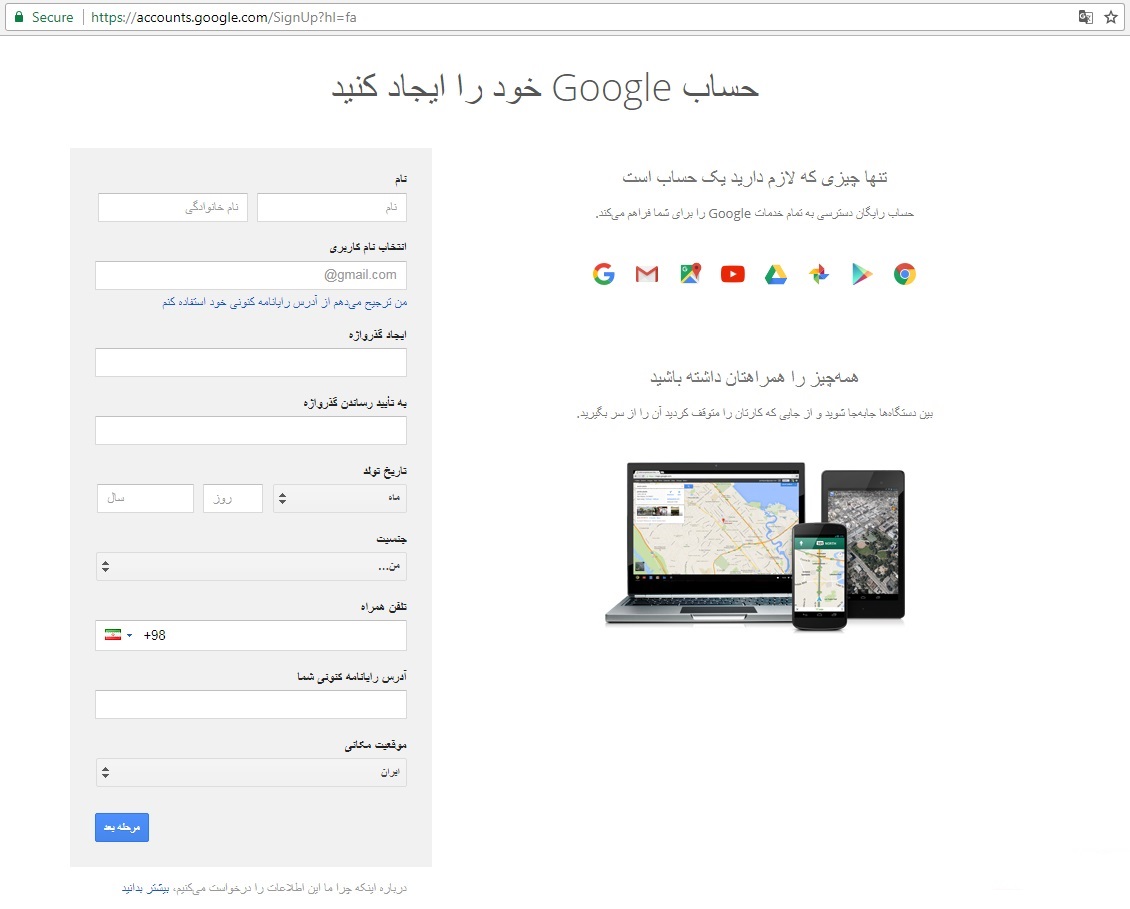1130x909 pixels.
Task: Click the current email address field
Action: pyautogui.click(x=251, y=704)
